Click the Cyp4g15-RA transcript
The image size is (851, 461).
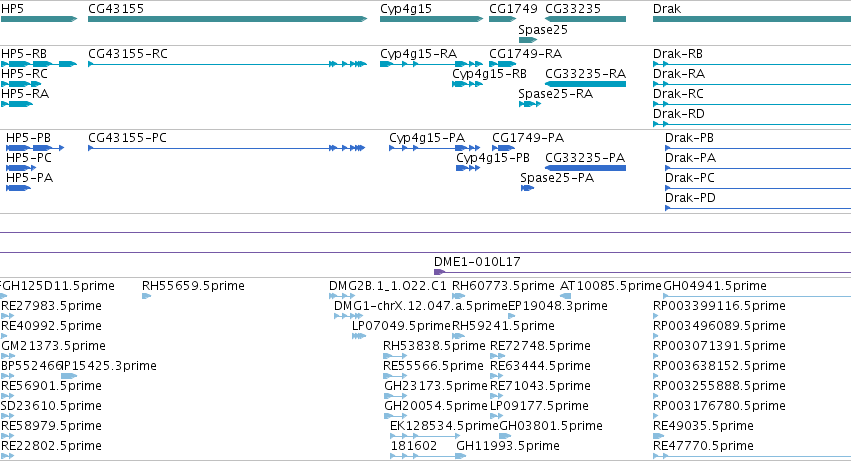pos(431,64)
